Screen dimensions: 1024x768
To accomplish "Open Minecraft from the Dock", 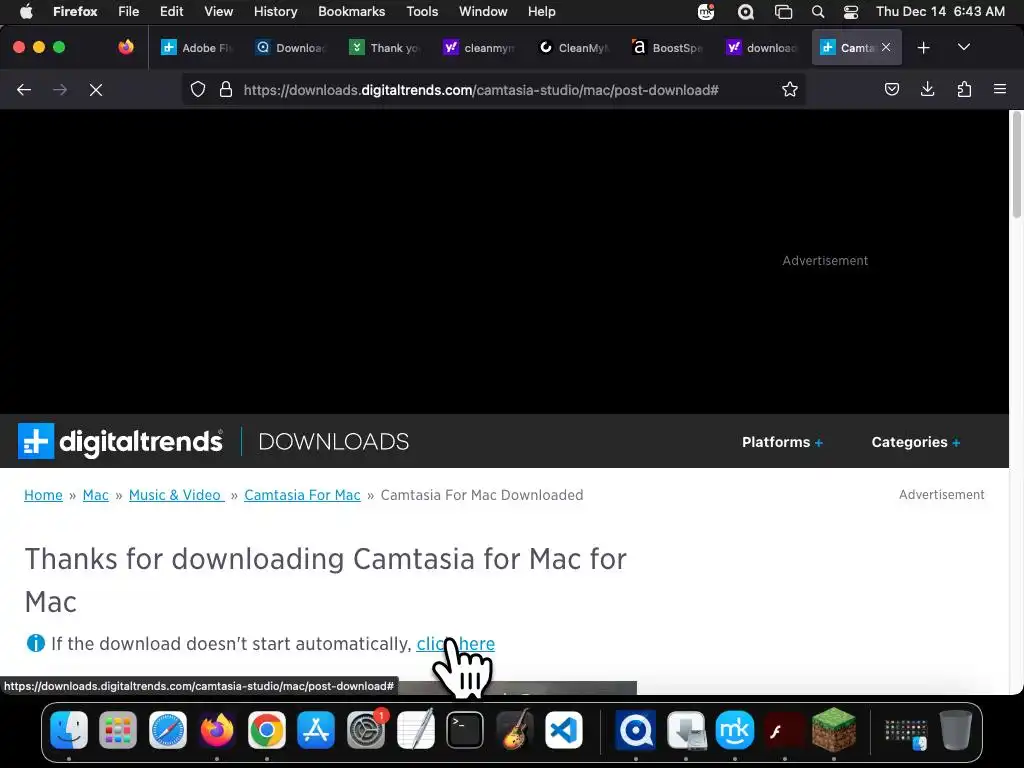I will (x=834, y=729).
